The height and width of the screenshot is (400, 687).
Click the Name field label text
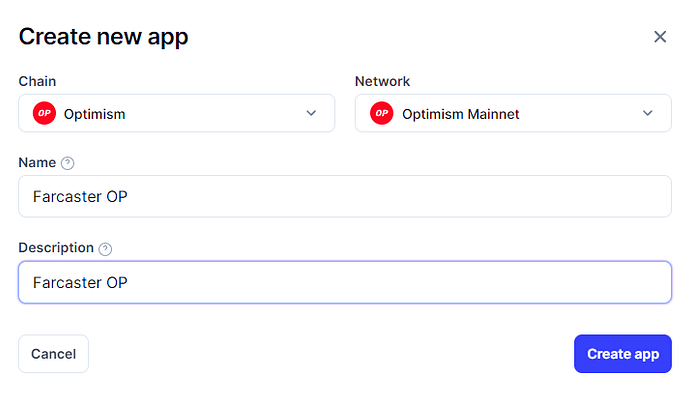click(37, 163)
